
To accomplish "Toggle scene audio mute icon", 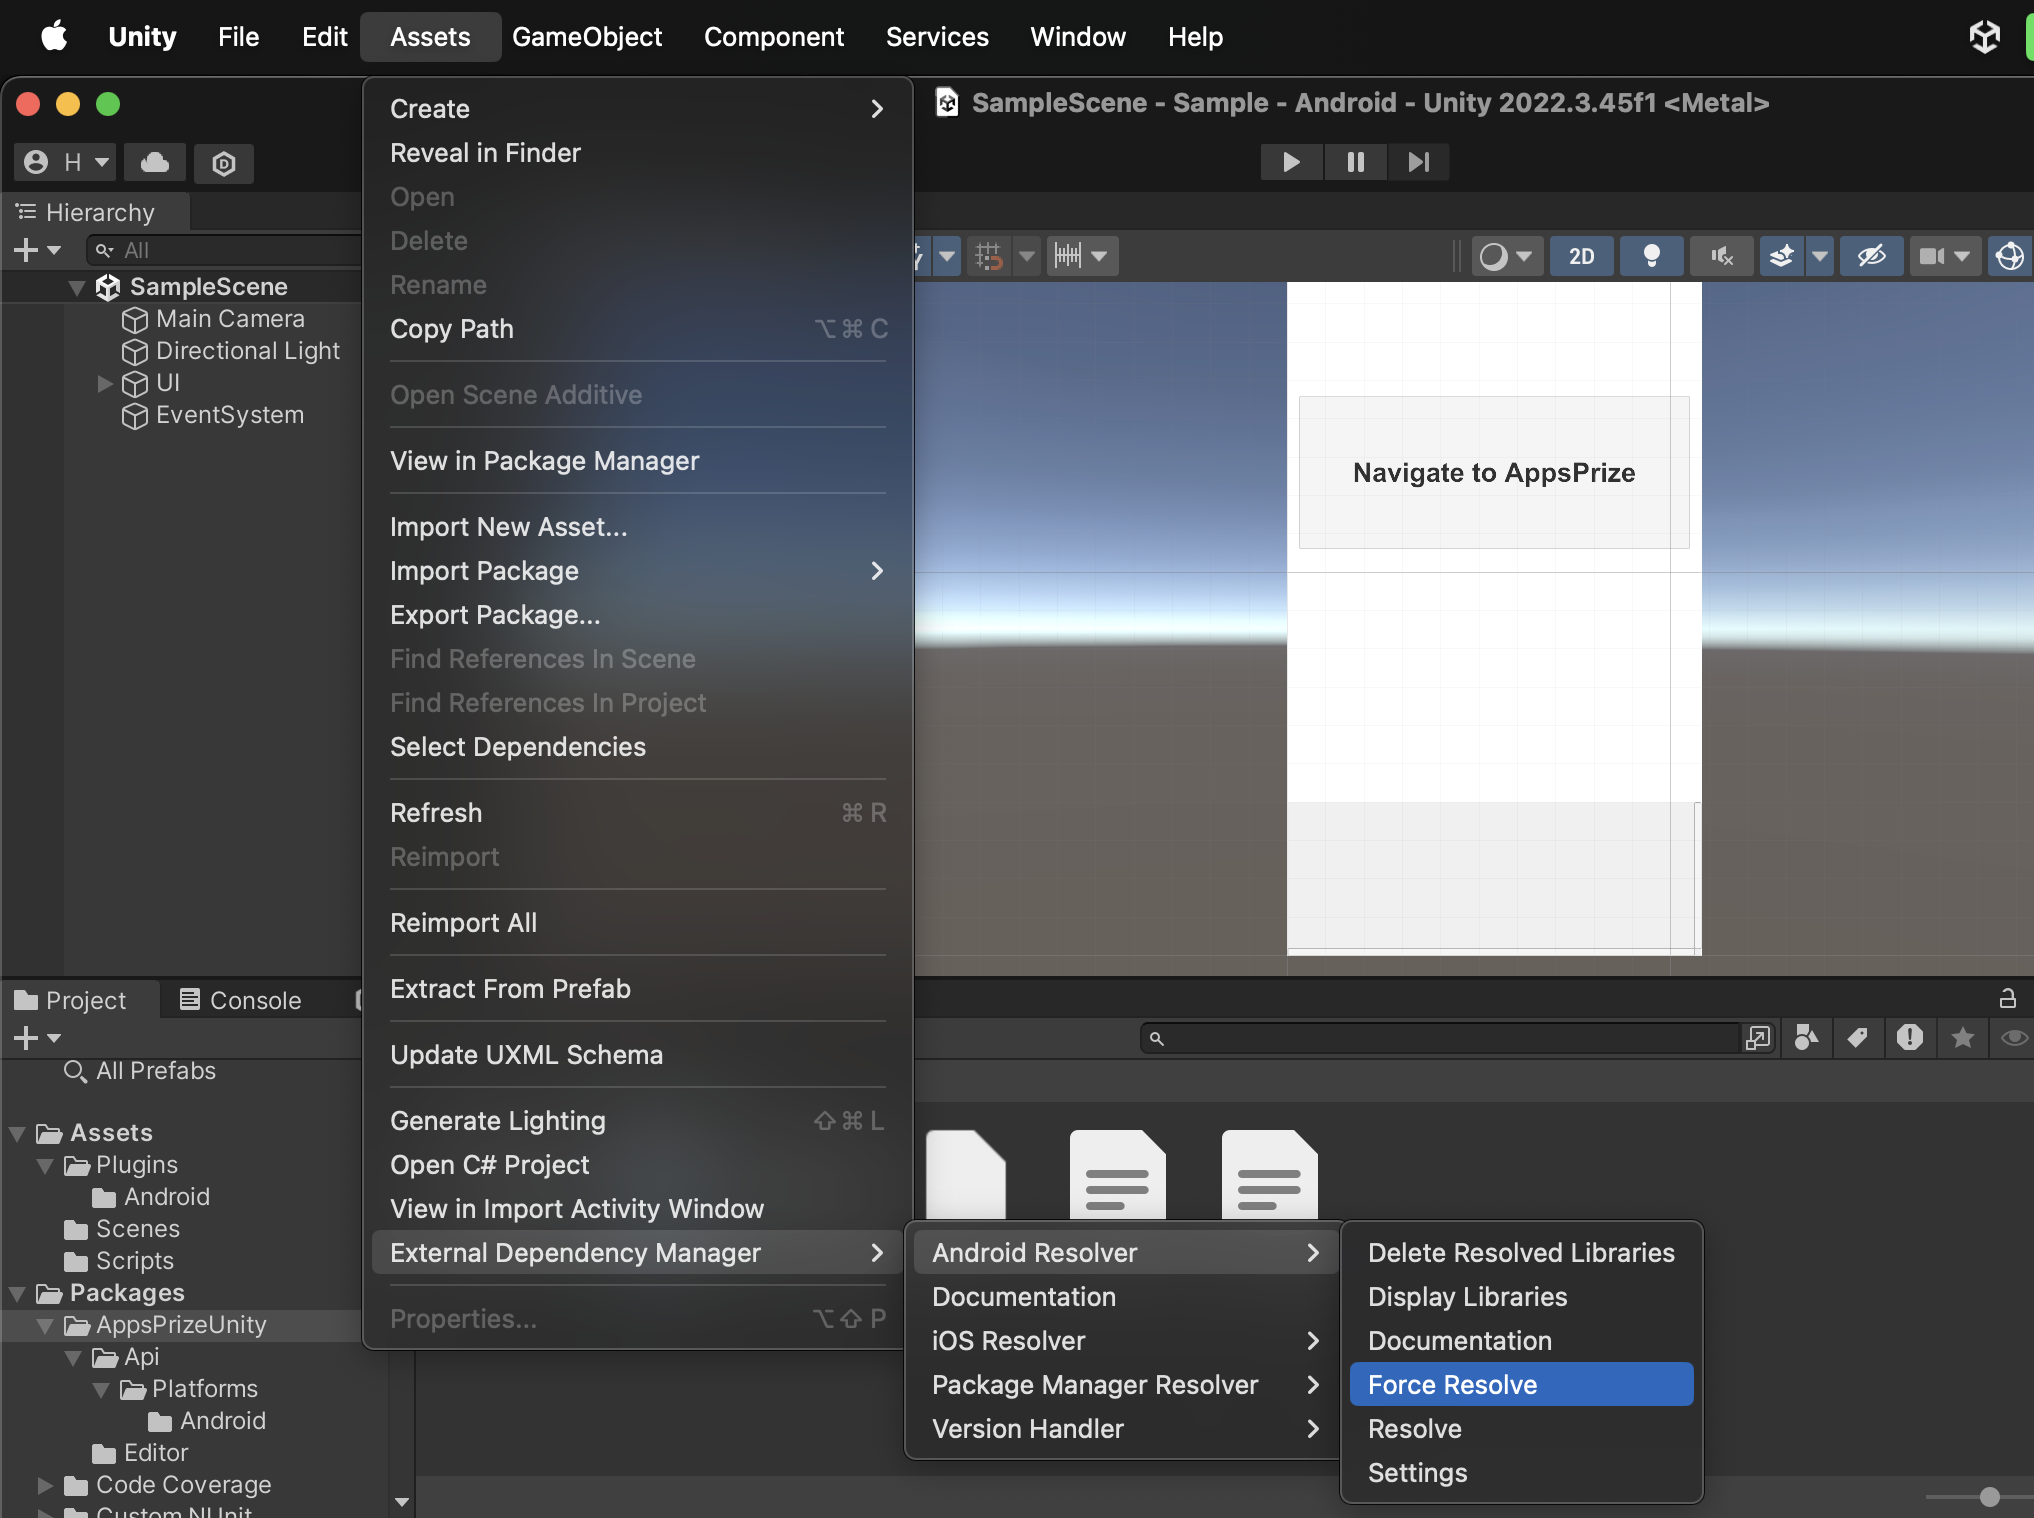I will pos(1721,256).
